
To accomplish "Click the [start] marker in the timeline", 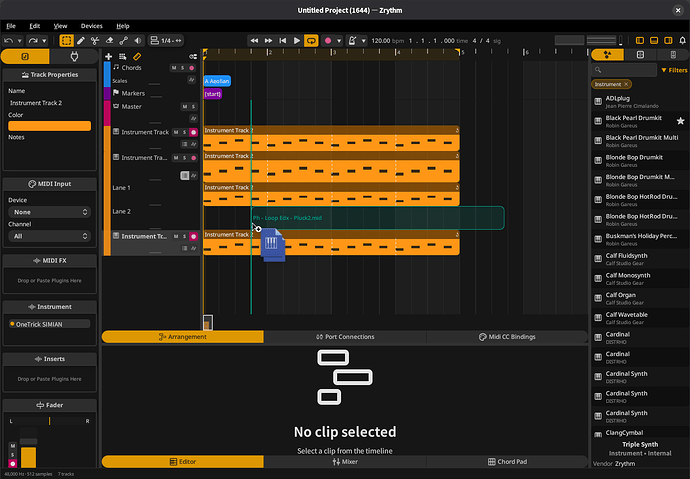I will [x=213, y=94].
